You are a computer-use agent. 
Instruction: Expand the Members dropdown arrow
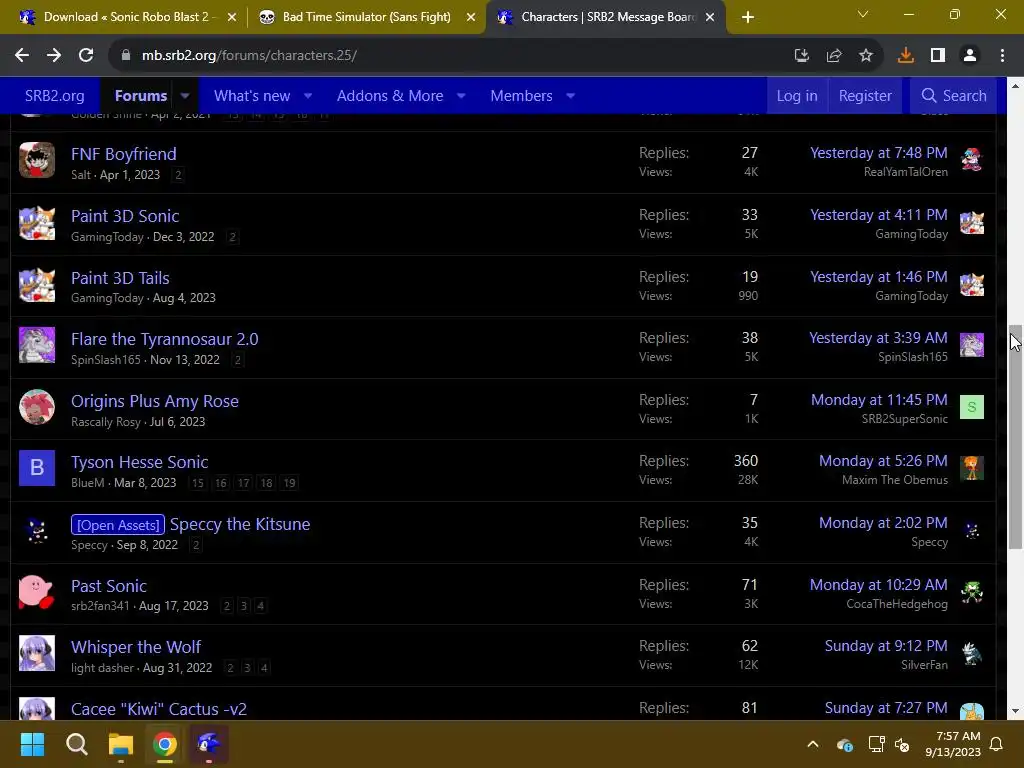pyautogui.click(x=570, y=96)
